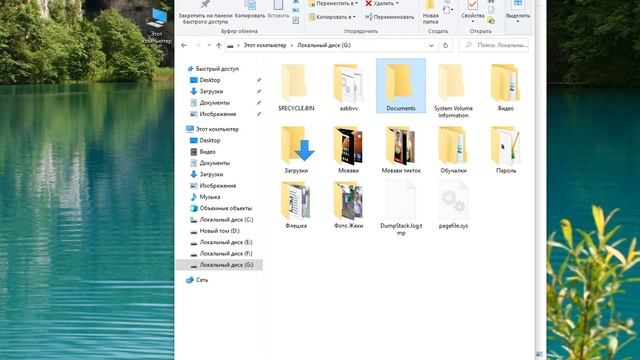Viewport: 640px width, 360px height.
Task: Click the Вставить ribbon button
Action: pyautogui.click(x=278, y=10)
